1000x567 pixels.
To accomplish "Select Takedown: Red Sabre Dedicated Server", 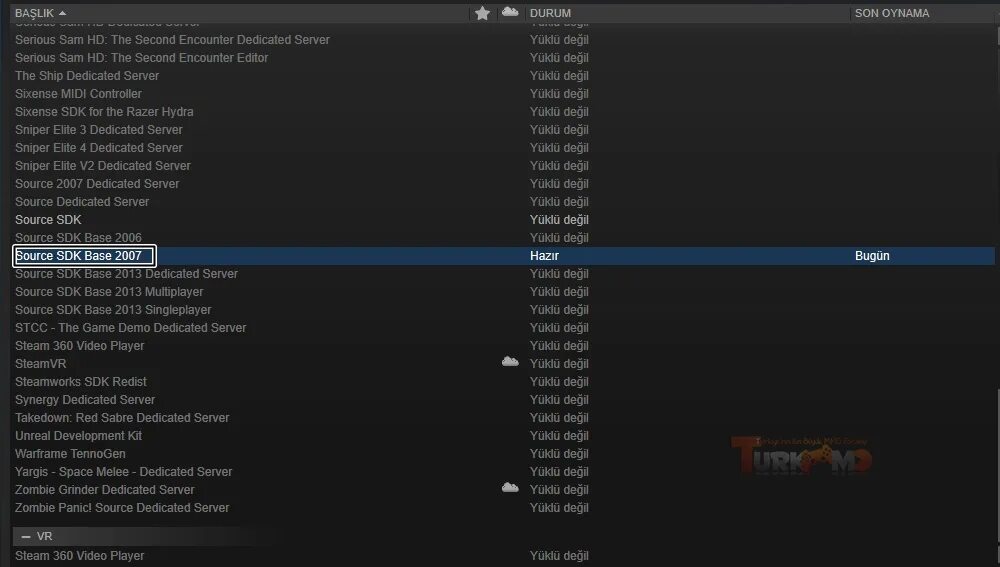I will click(x=122, y=418).
